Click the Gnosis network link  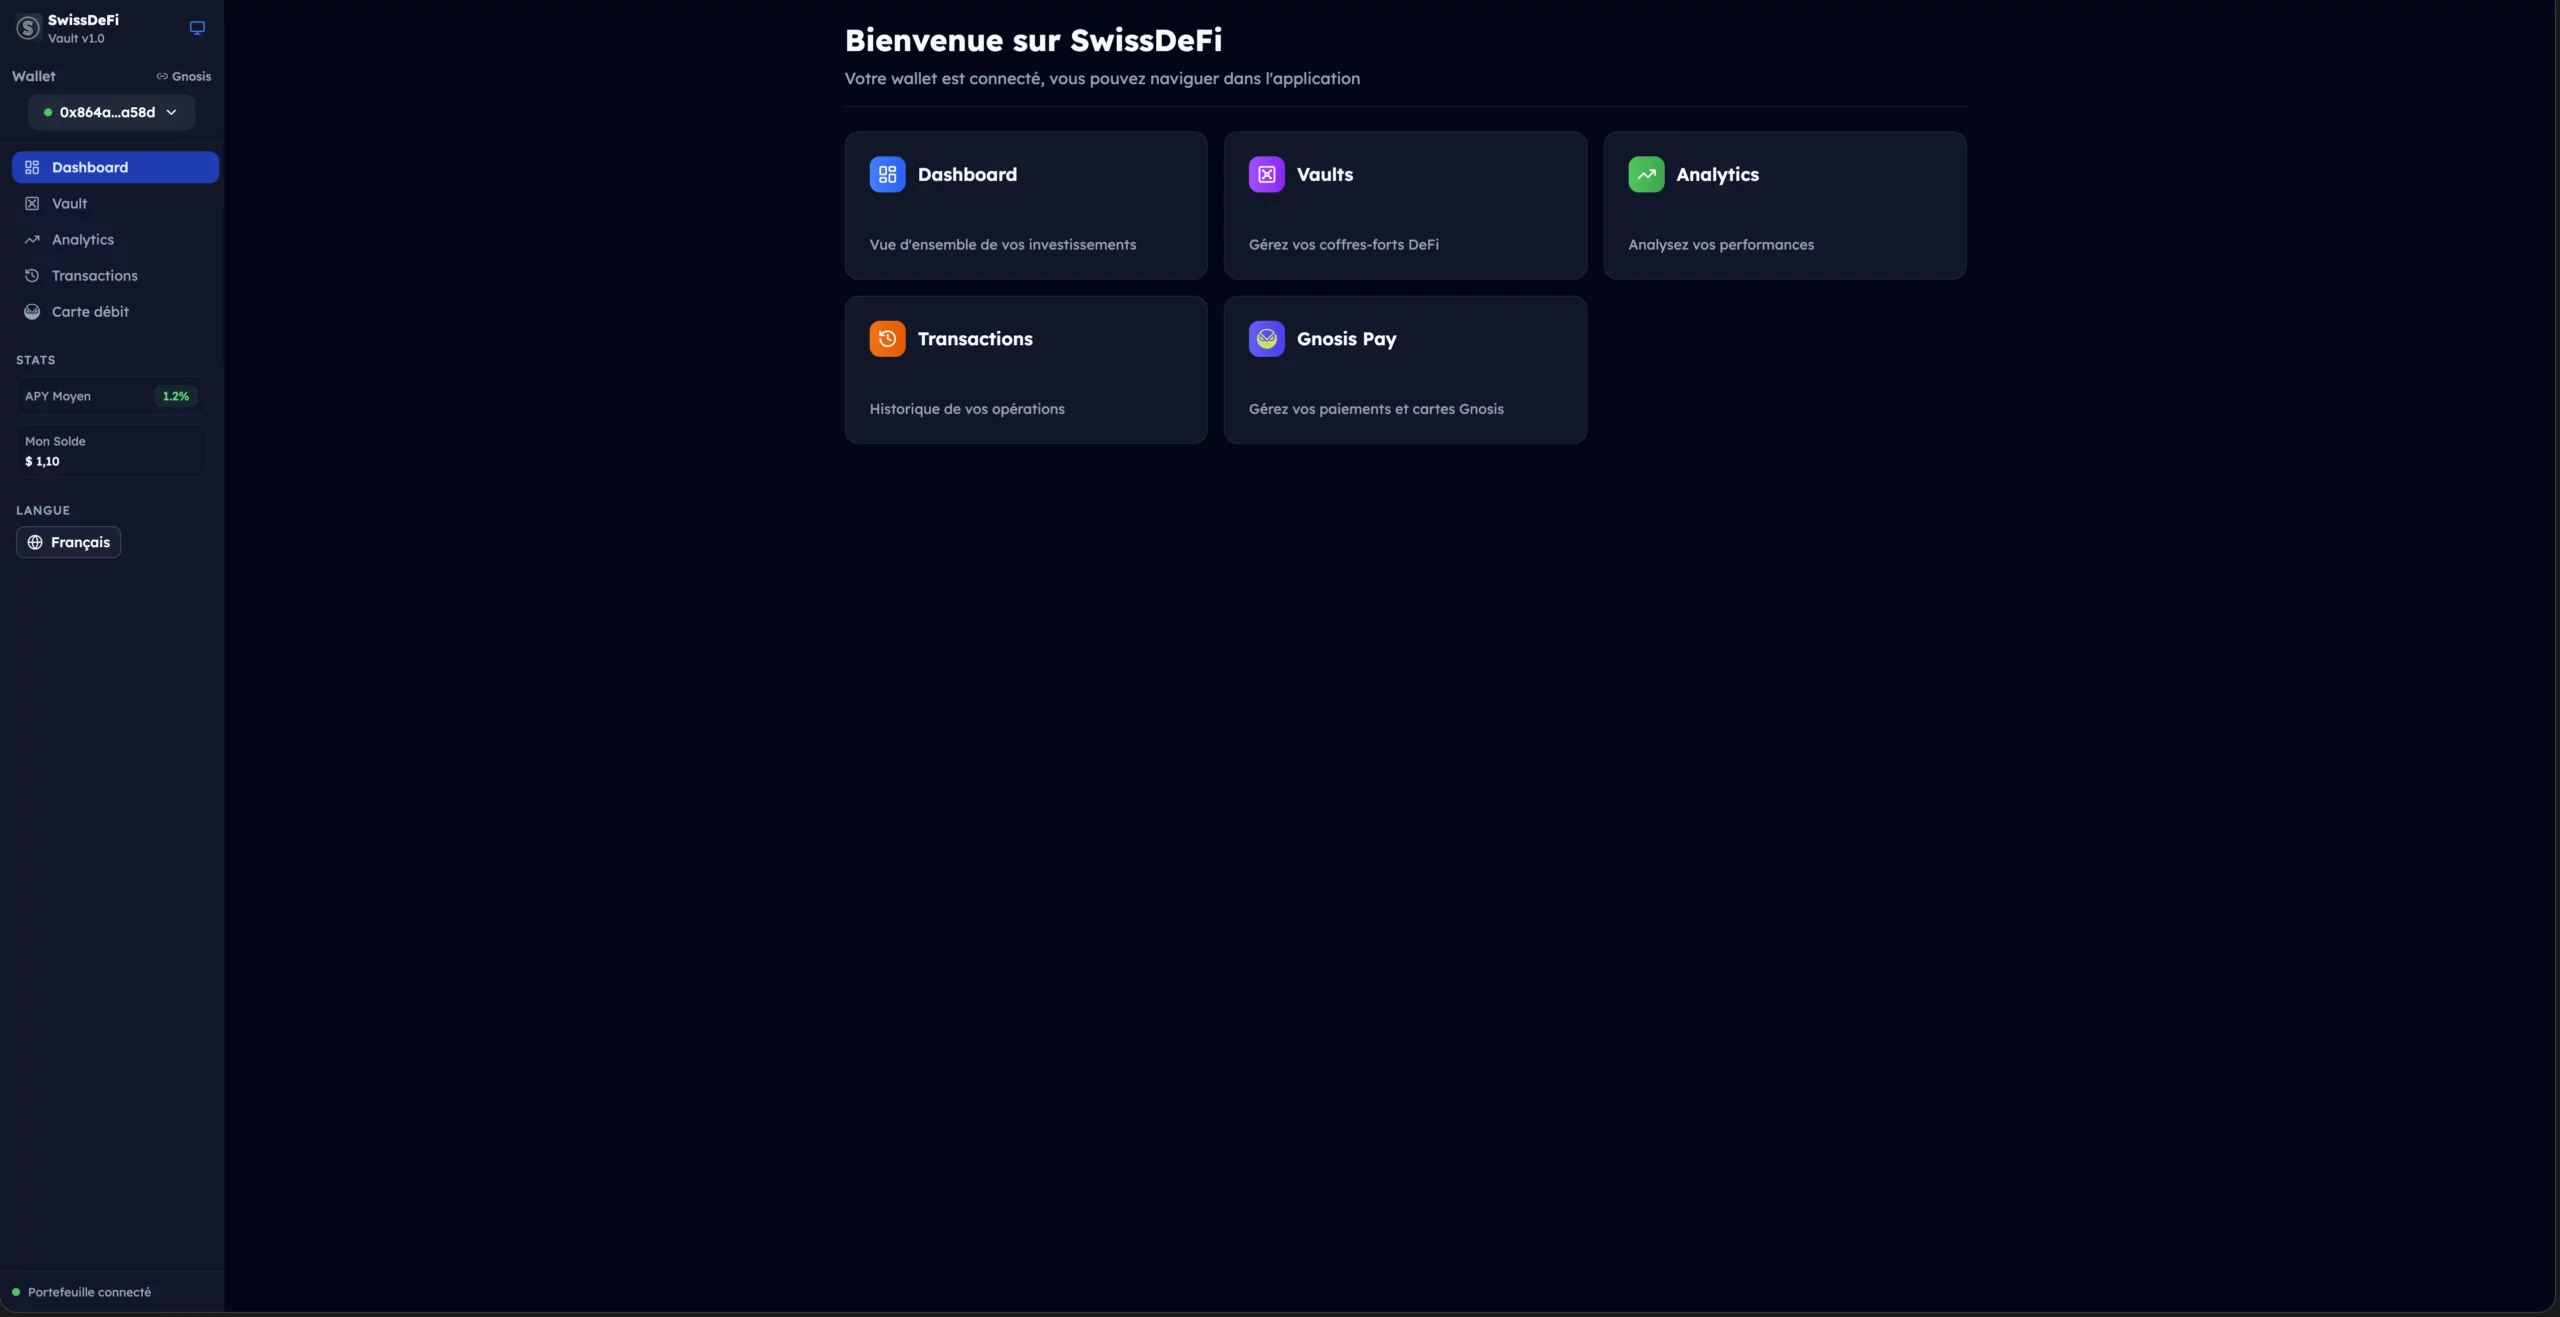[x=184, y=76]
